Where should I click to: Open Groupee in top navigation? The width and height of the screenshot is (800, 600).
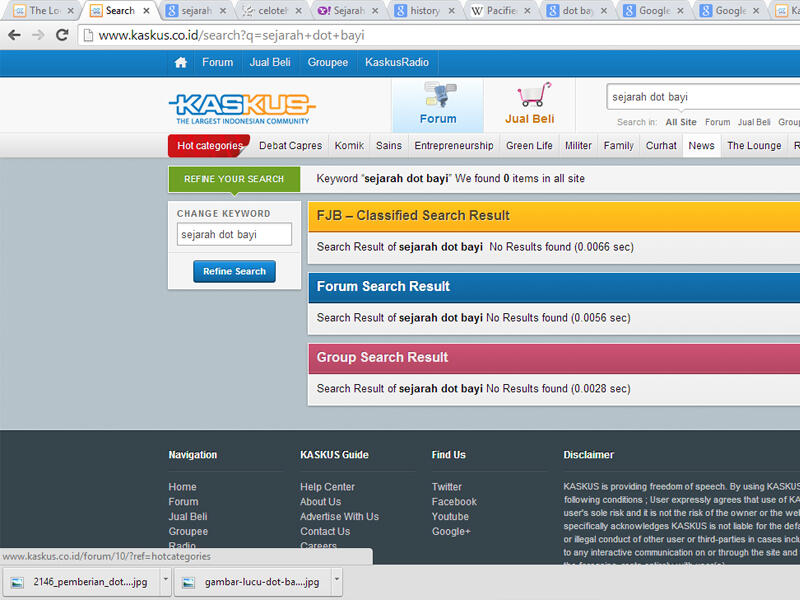coord(328,62)
